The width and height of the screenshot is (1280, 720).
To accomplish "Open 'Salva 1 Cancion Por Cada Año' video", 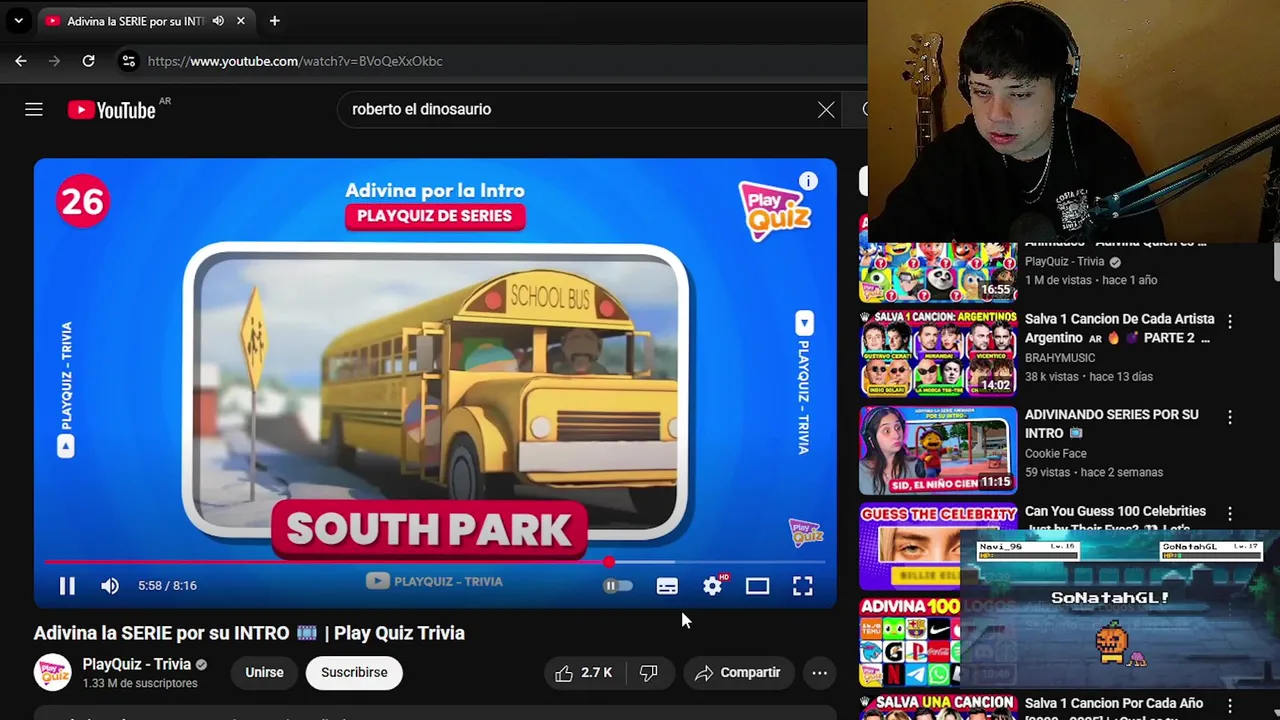I will pyautogui.click(x=1114, y=705).
